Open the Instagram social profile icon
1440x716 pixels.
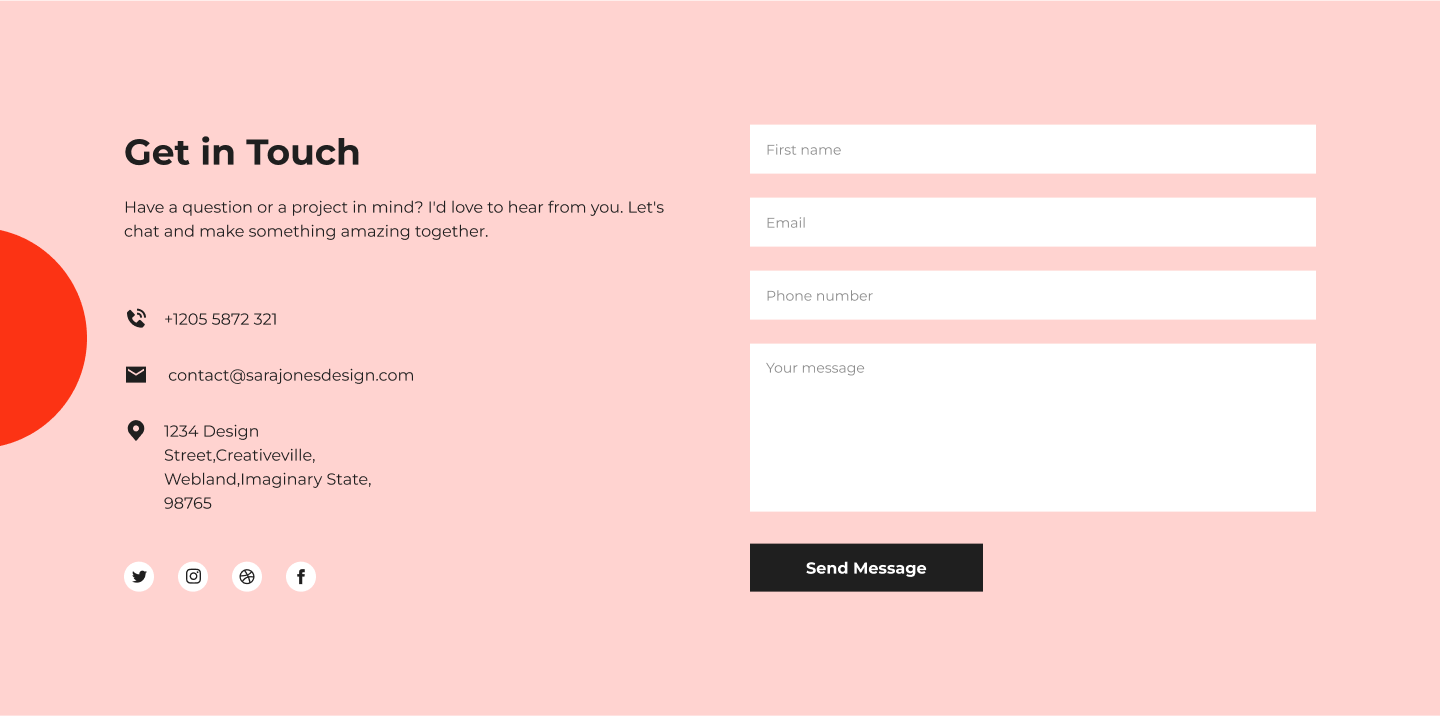(193, 577)
